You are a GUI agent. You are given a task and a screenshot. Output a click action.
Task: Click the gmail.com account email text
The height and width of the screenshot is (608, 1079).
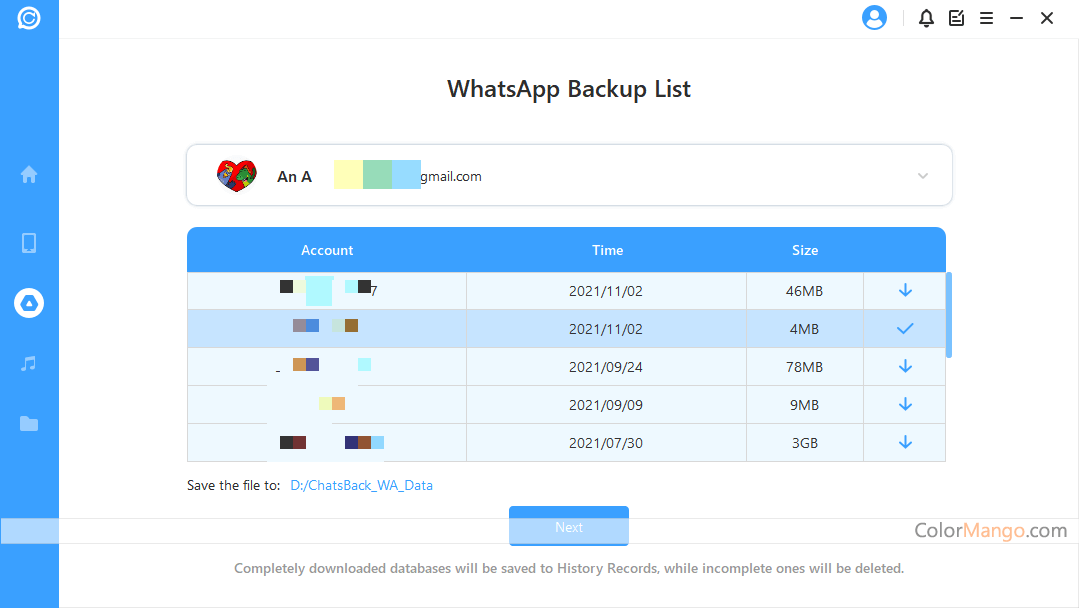pos(451,176)
